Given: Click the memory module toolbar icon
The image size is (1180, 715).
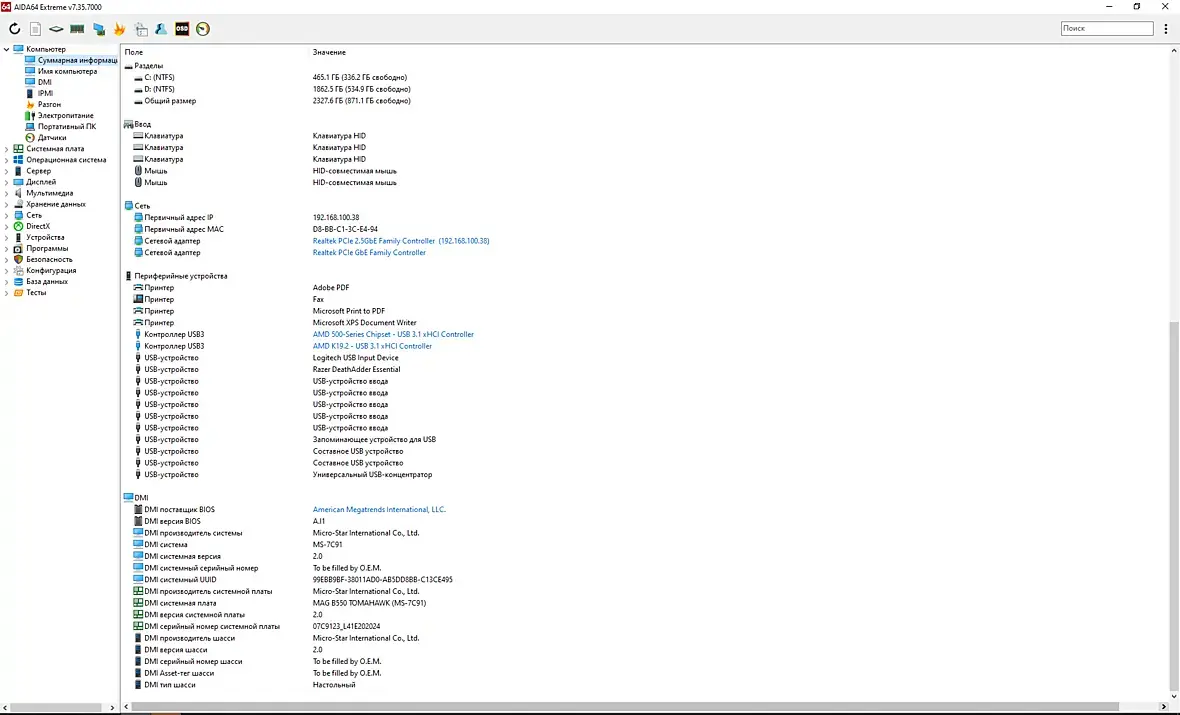Looking at the screenshot, I should [77, 29].
